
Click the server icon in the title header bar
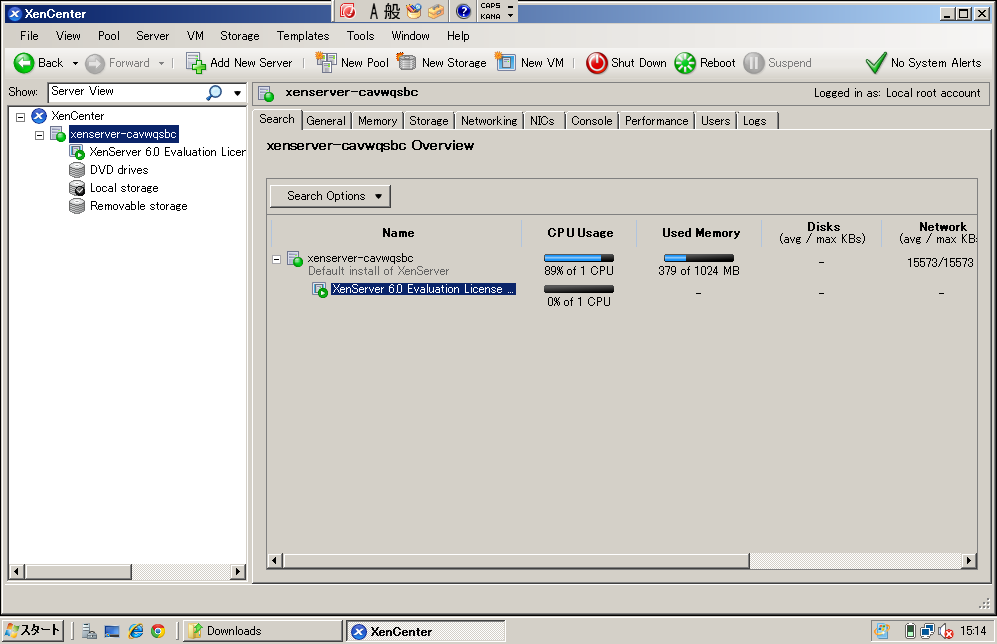(x=266, y=93)
